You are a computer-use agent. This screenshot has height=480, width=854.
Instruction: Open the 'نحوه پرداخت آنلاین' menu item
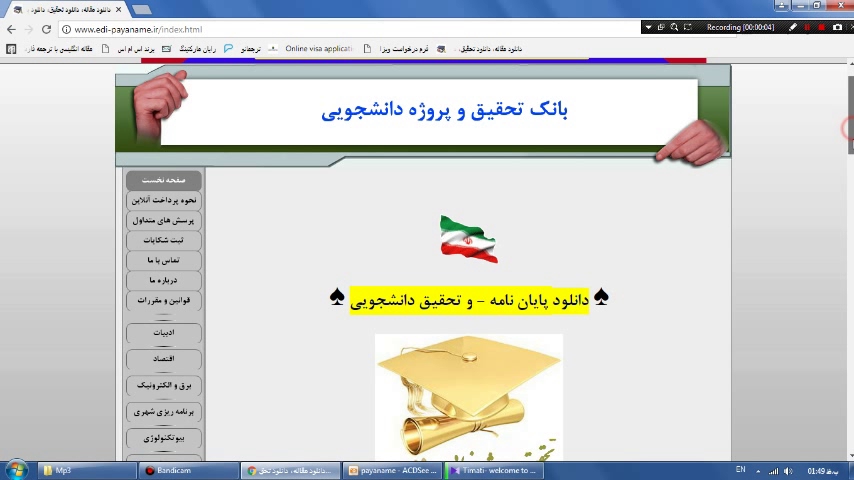tap(164, 200)
